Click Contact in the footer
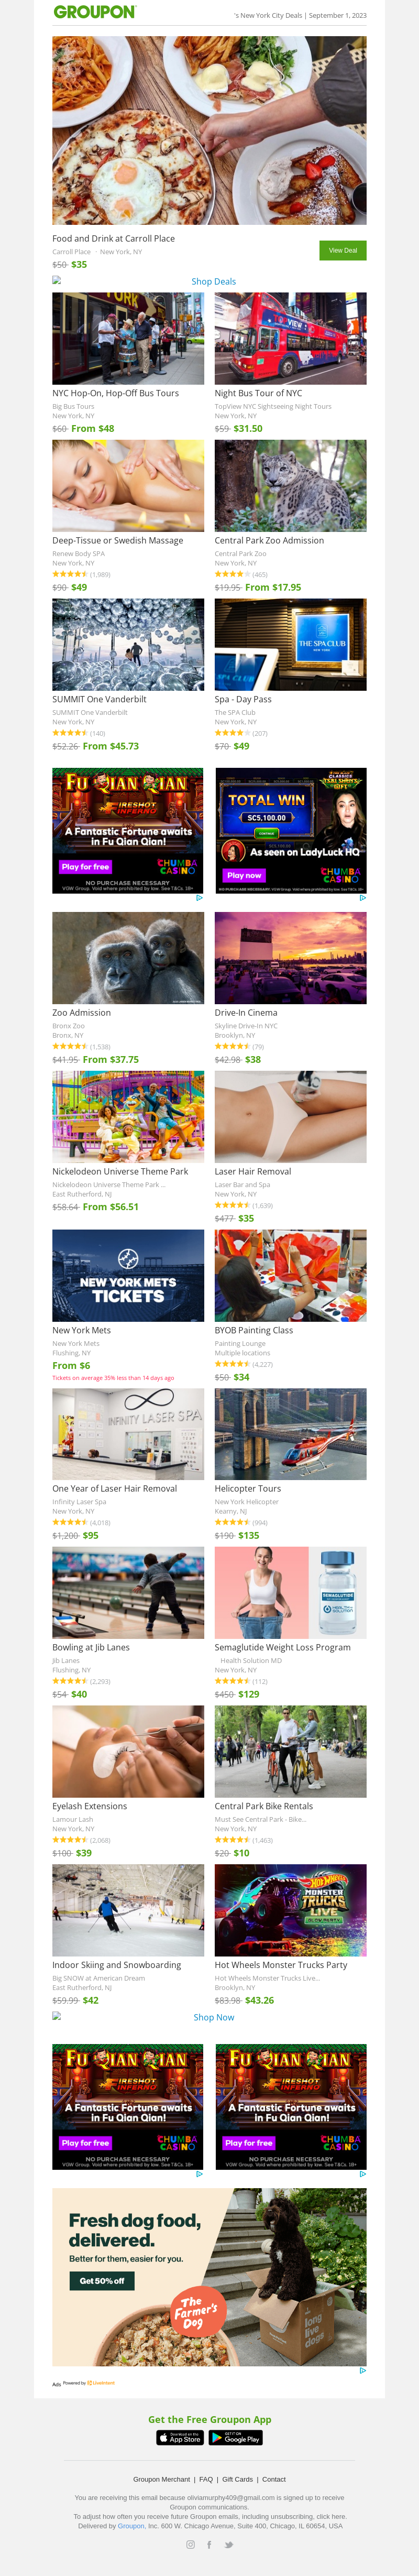 274,2479
